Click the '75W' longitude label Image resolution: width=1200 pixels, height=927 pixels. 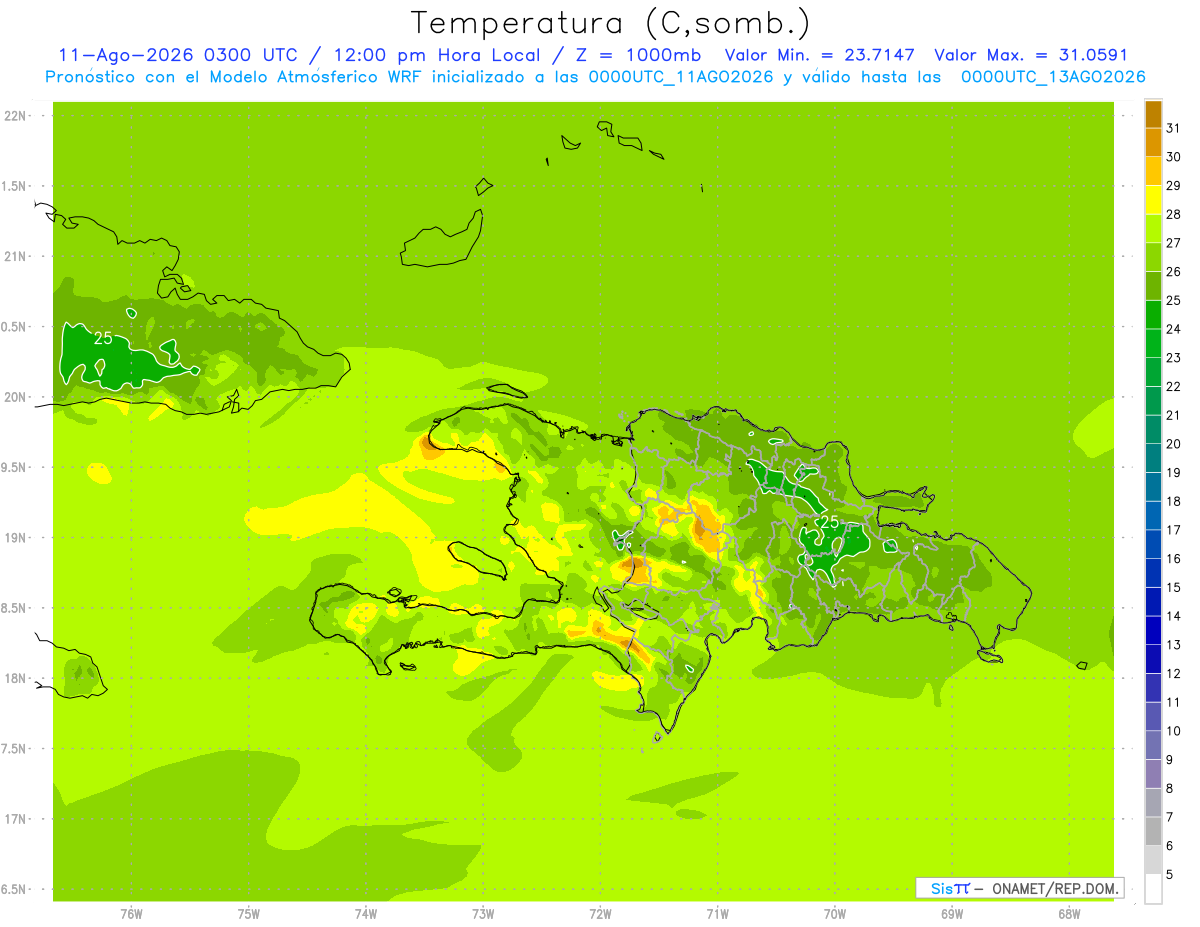[249, 914]
